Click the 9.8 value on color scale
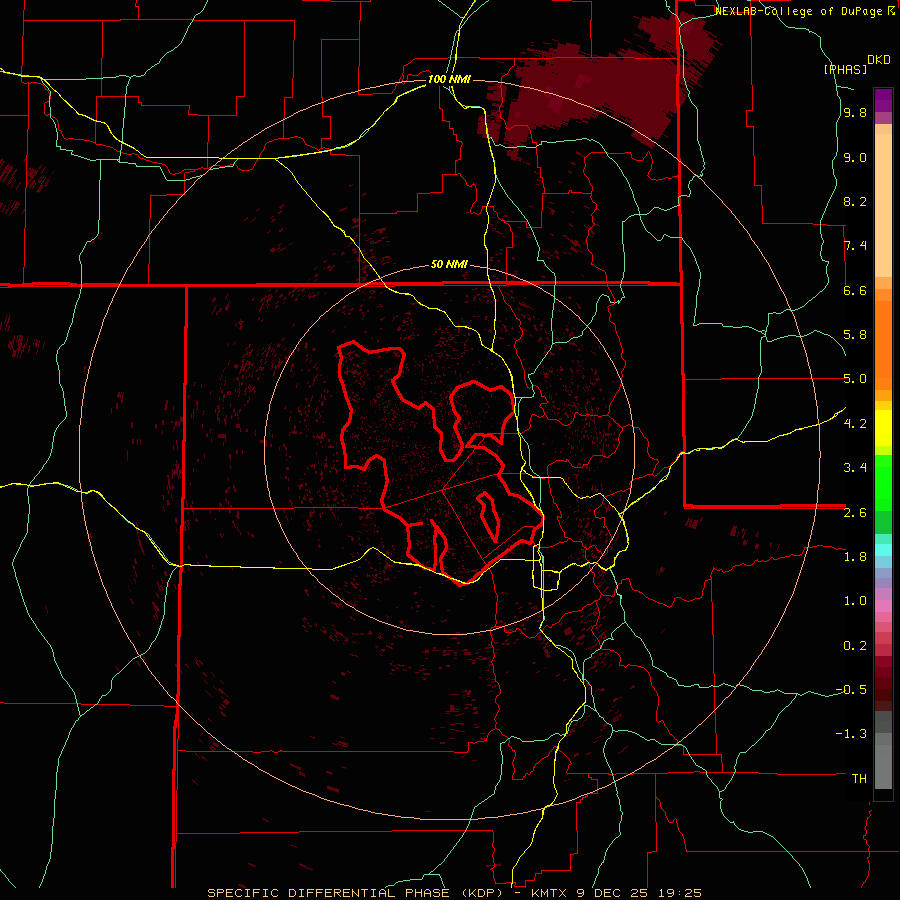 click(855, 112)
